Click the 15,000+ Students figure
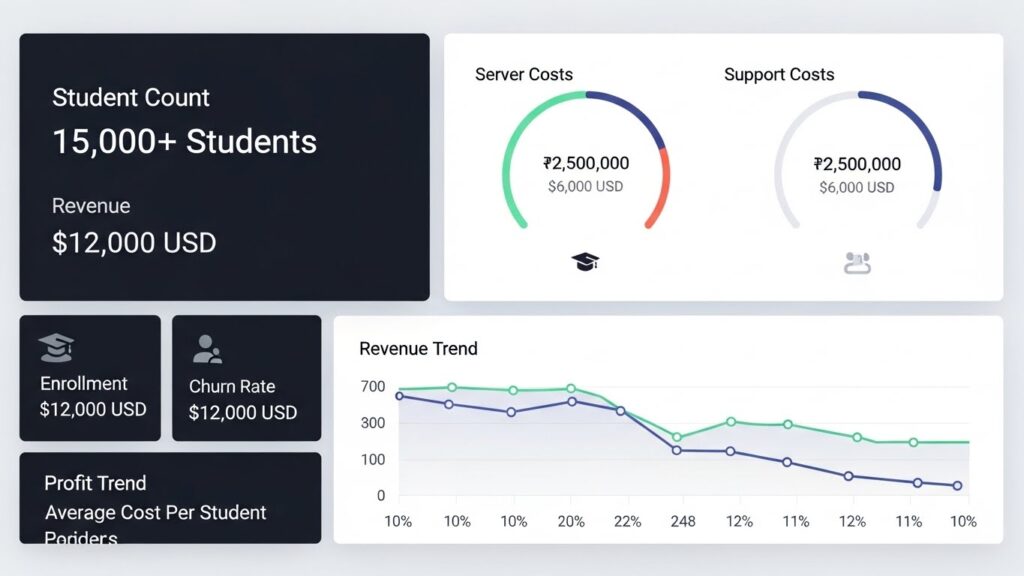Screen dimensions: 1024x576 point(184,142)
